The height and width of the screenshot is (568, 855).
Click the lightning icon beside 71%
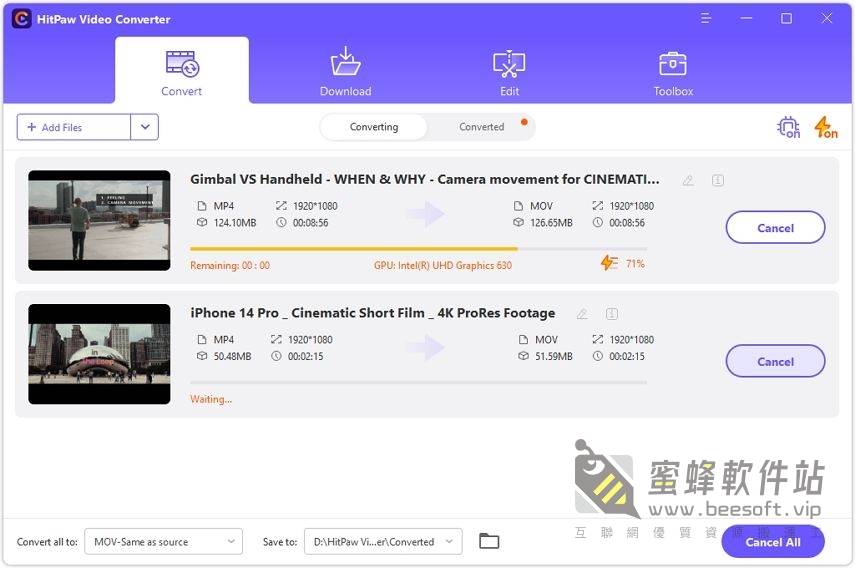click(609, 263)
